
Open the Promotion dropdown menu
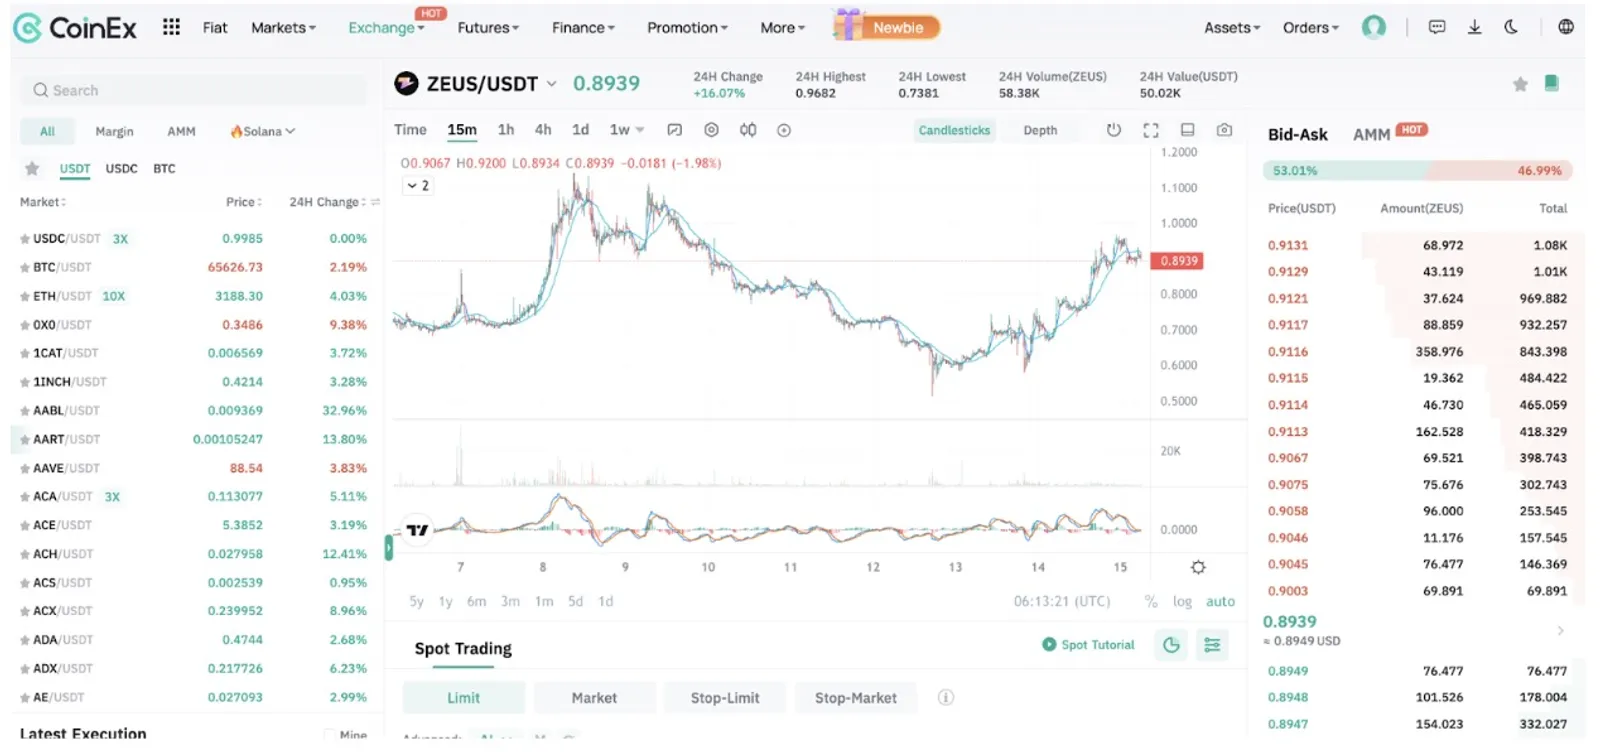(687, 28)
